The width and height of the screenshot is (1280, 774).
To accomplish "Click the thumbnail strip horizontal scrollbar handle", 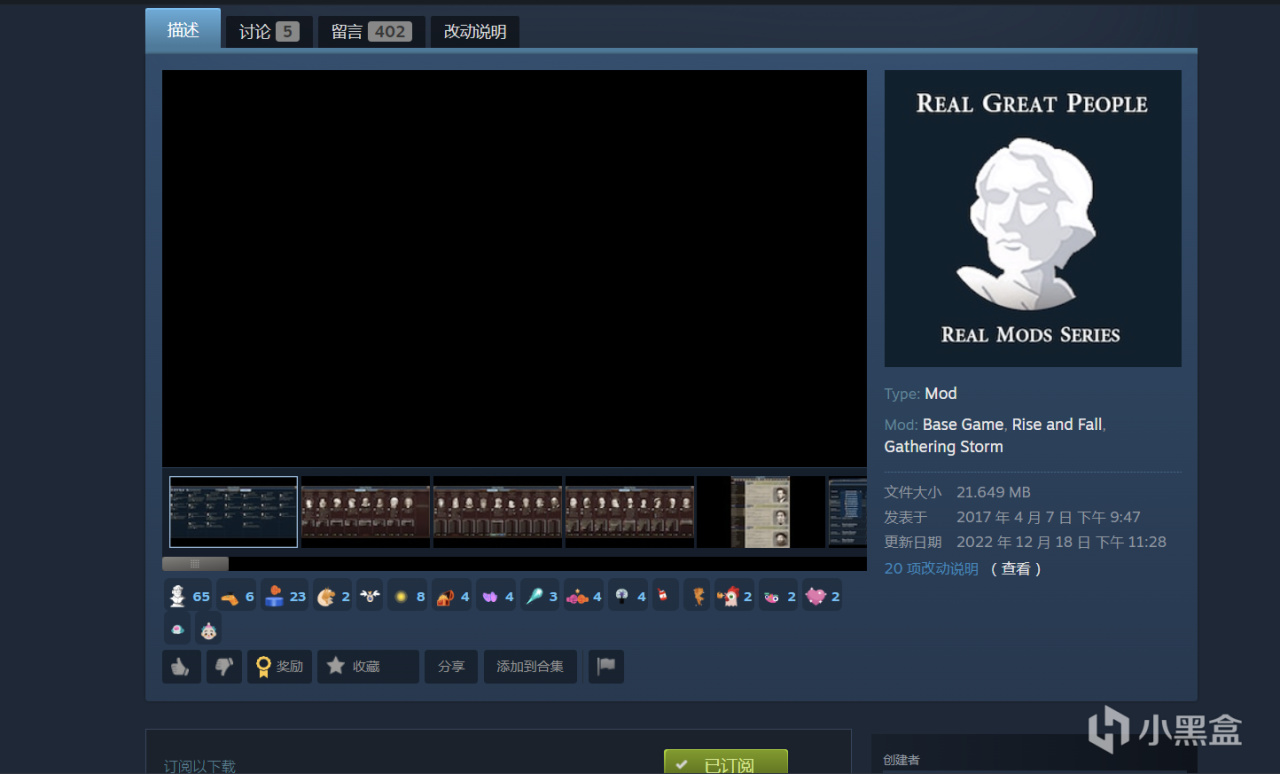I will (x=195, y=564).
